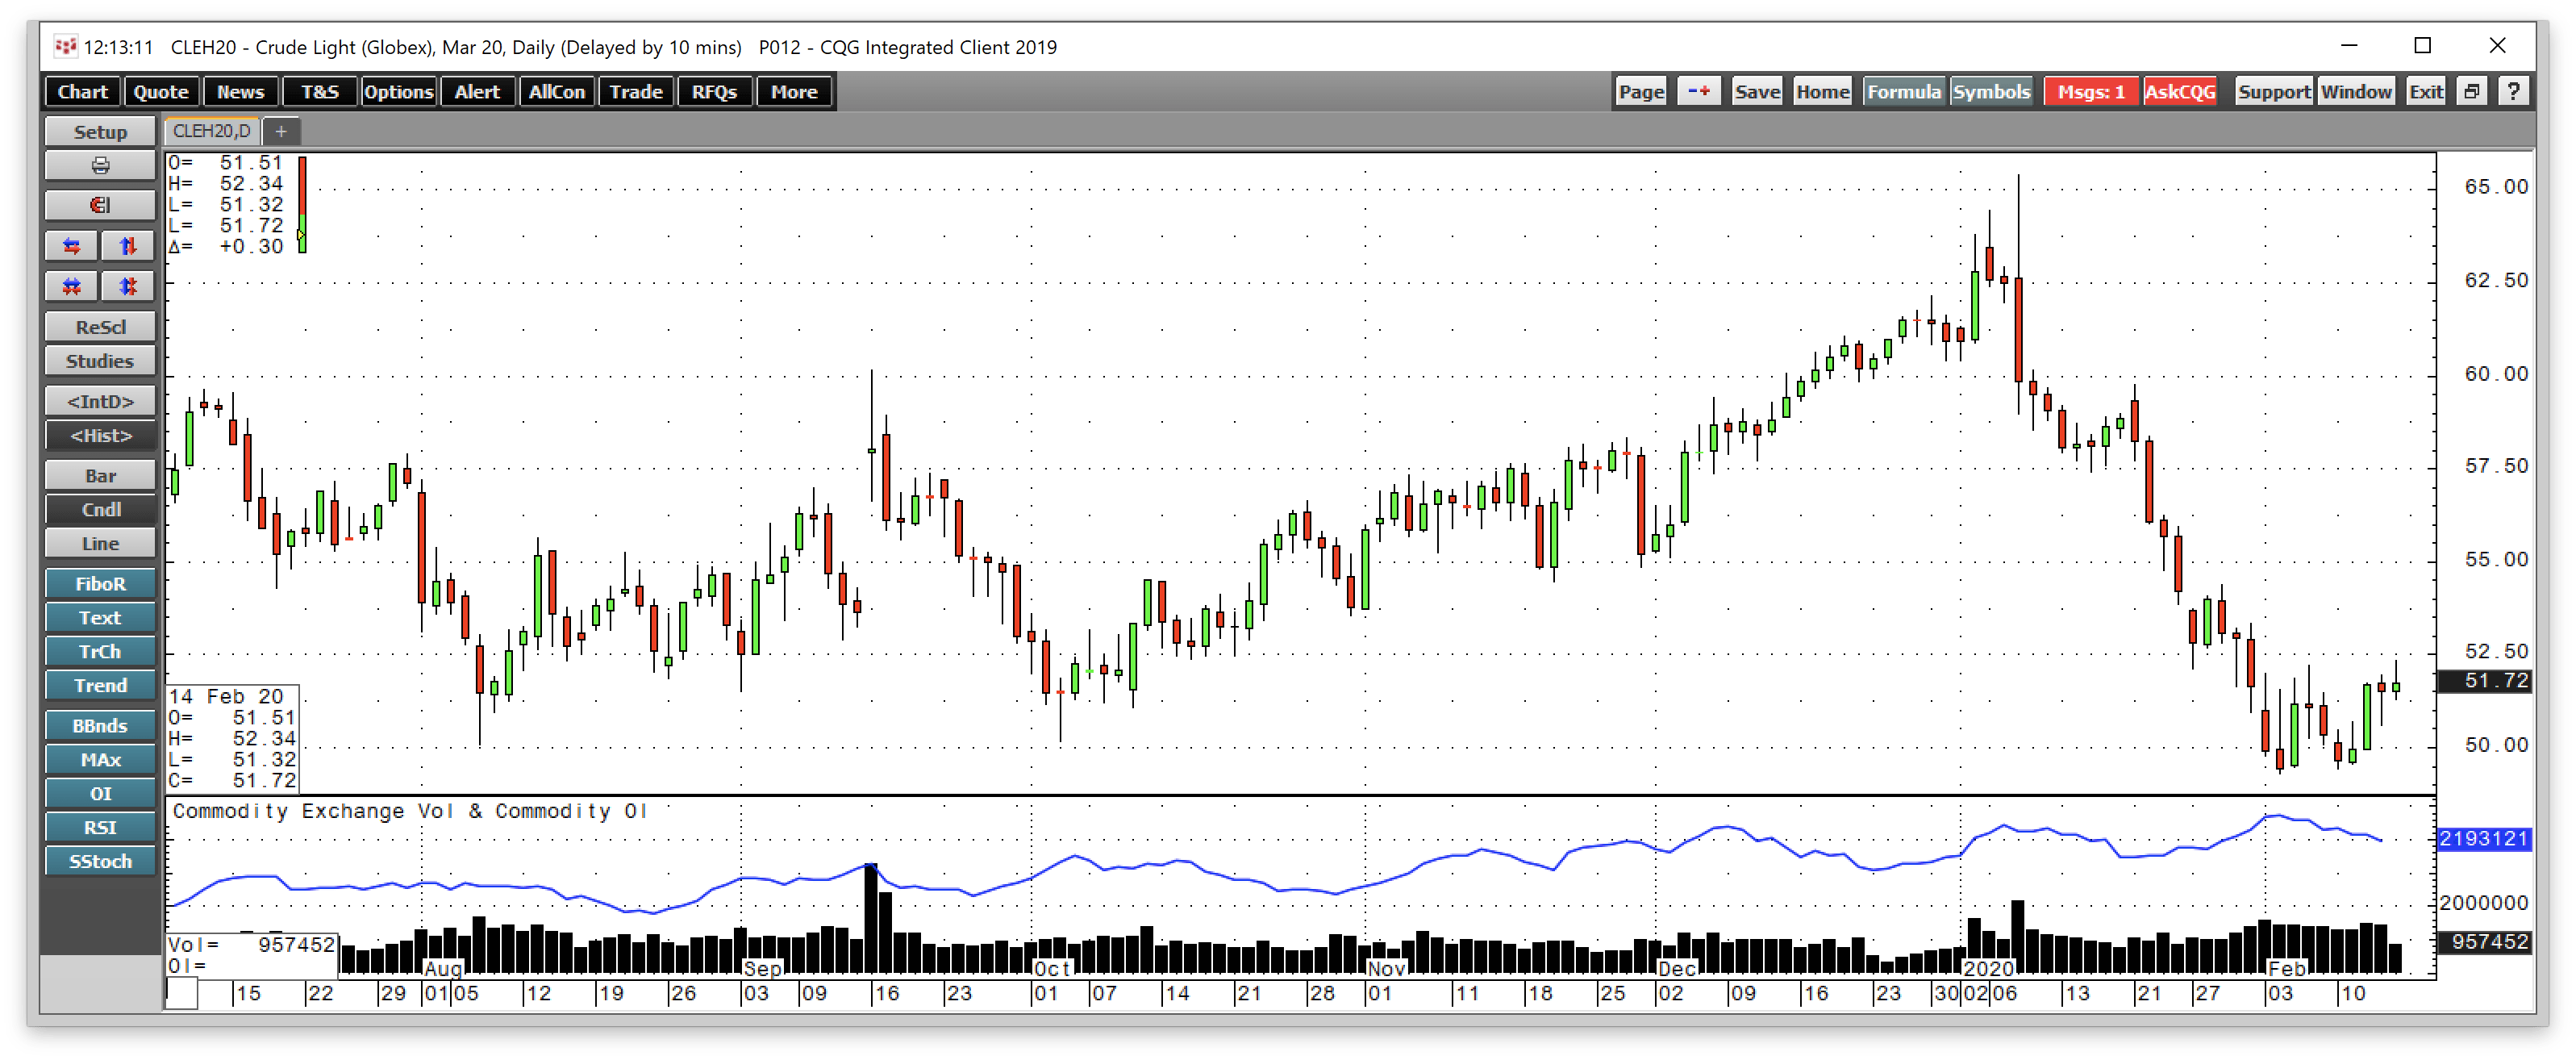This screenshot has height=1060, width=2576.
Task: Add a new chart tab with plus
Action: [281, 131]
